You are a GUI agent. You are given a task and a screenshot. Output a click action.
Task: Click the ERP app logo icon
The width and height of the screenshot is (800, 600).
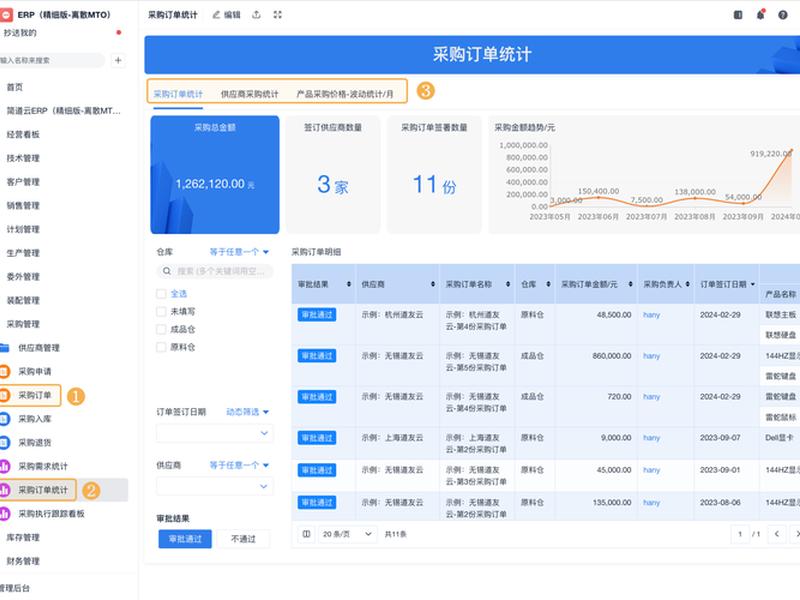[x=6, y=15]
